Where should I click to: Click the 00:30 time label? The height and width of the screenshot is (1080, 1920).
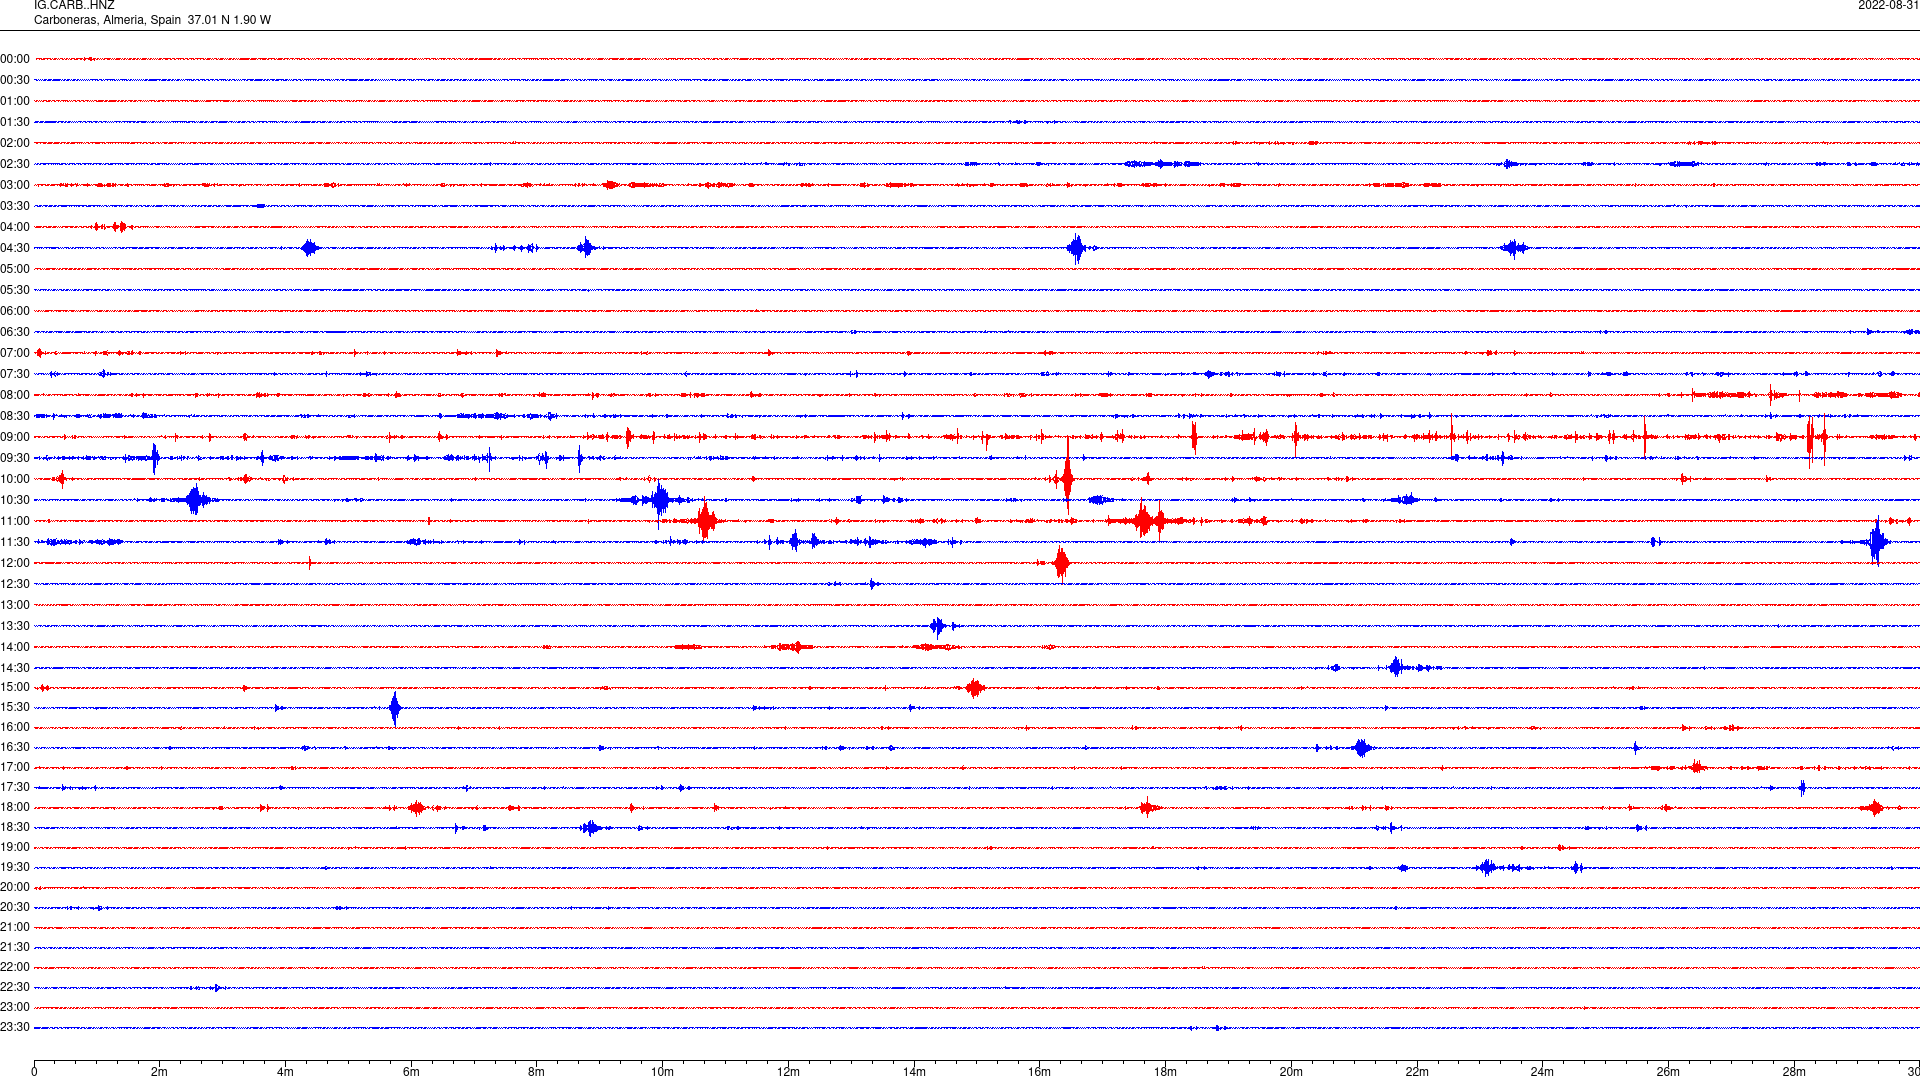(15, 80)
